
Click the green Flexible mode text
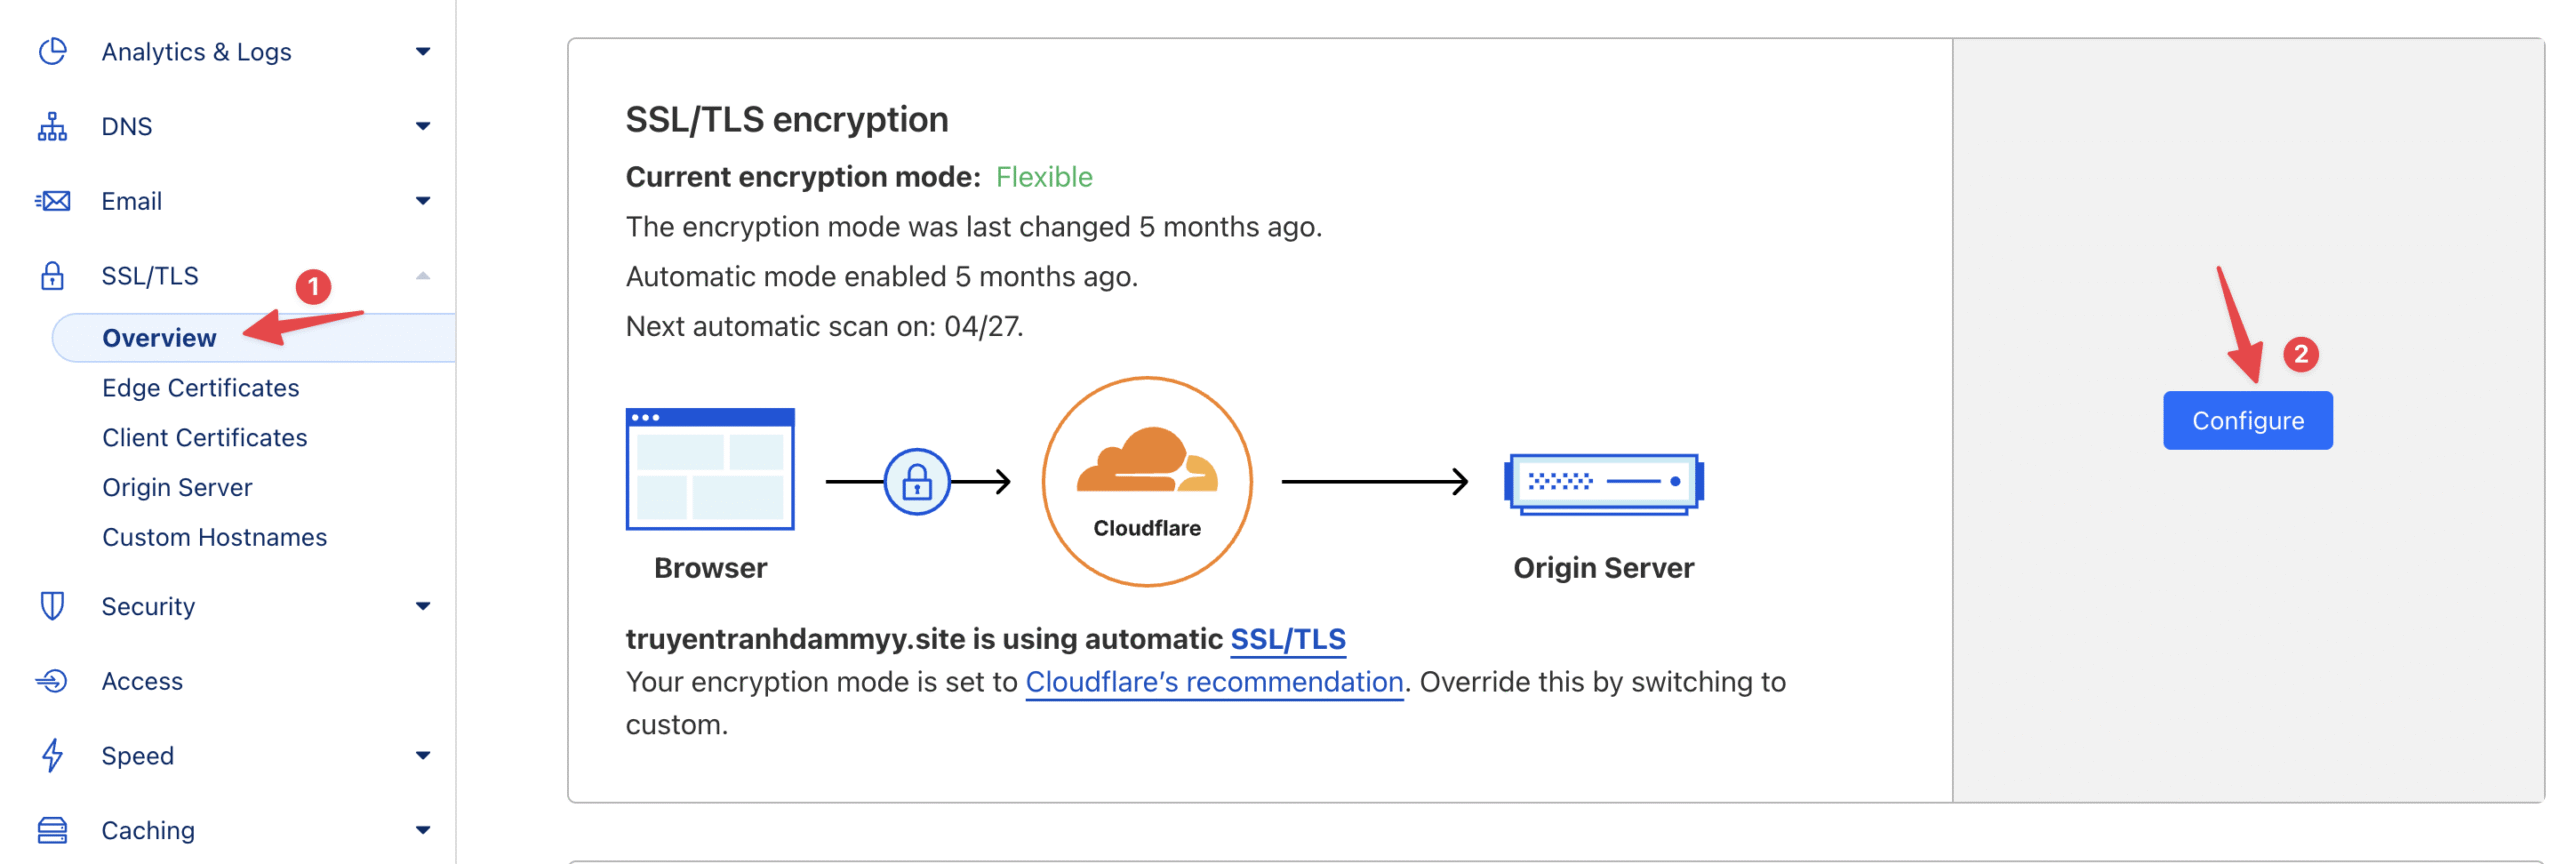(x=1043, y=177)
